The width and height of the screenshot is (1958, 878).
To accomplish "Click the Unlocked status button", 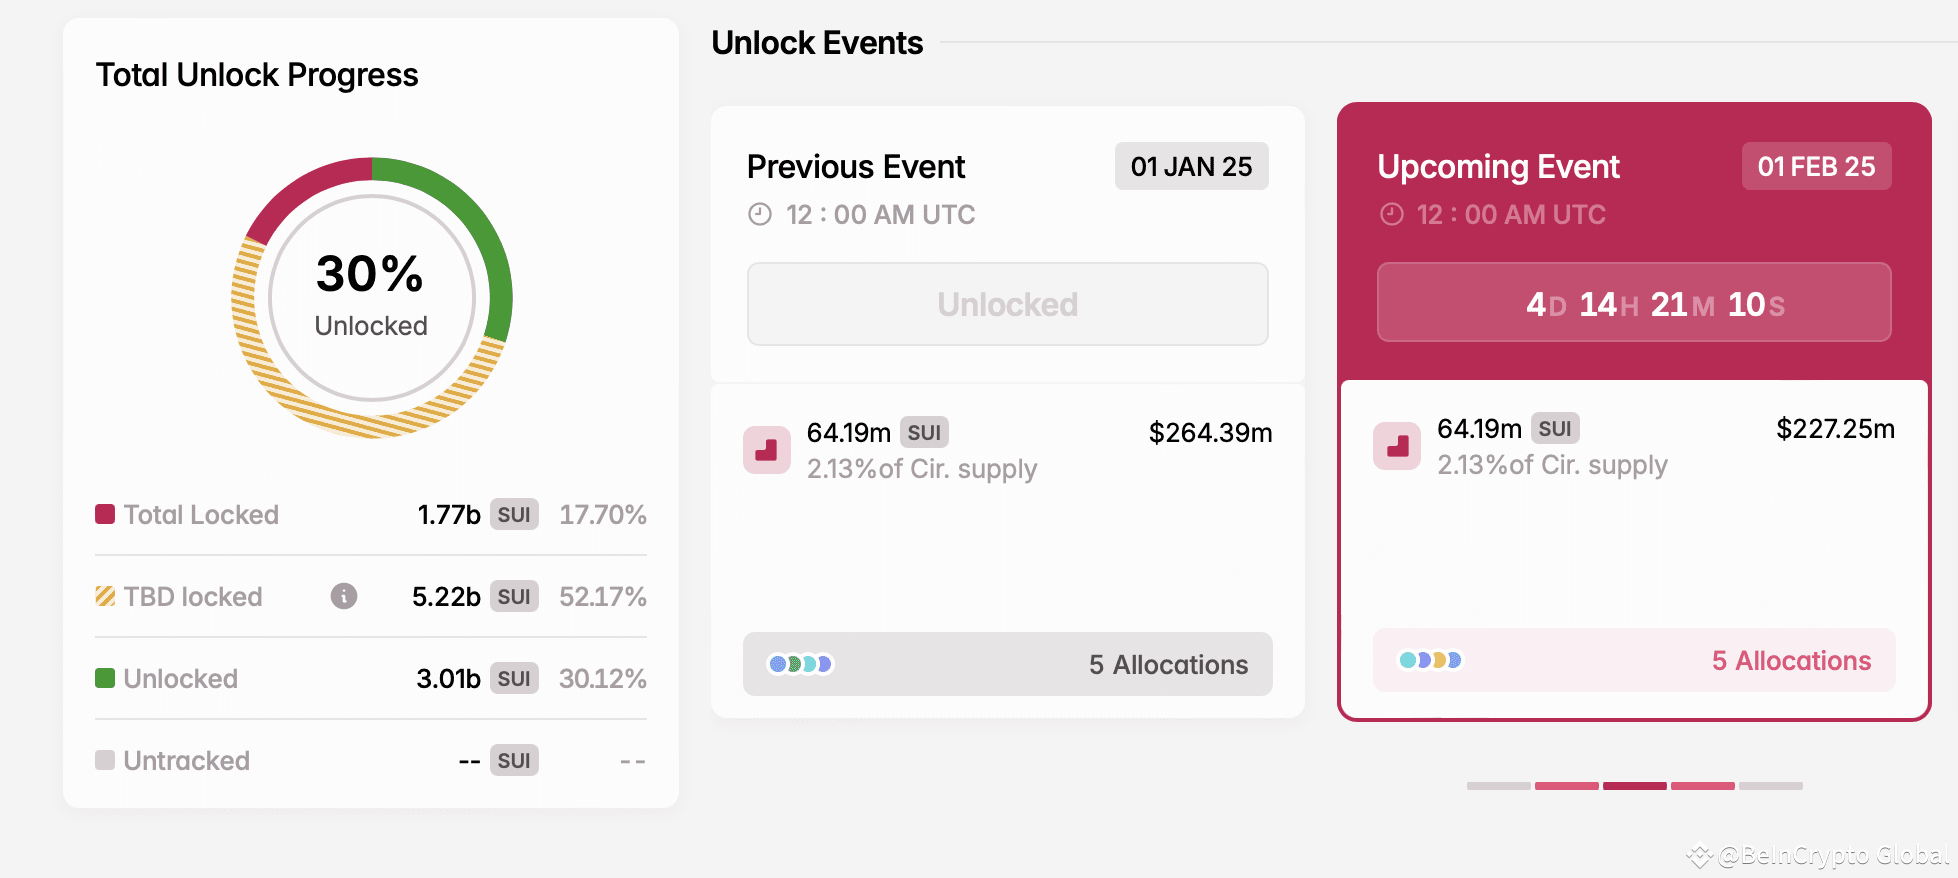I will point(1006,303).
